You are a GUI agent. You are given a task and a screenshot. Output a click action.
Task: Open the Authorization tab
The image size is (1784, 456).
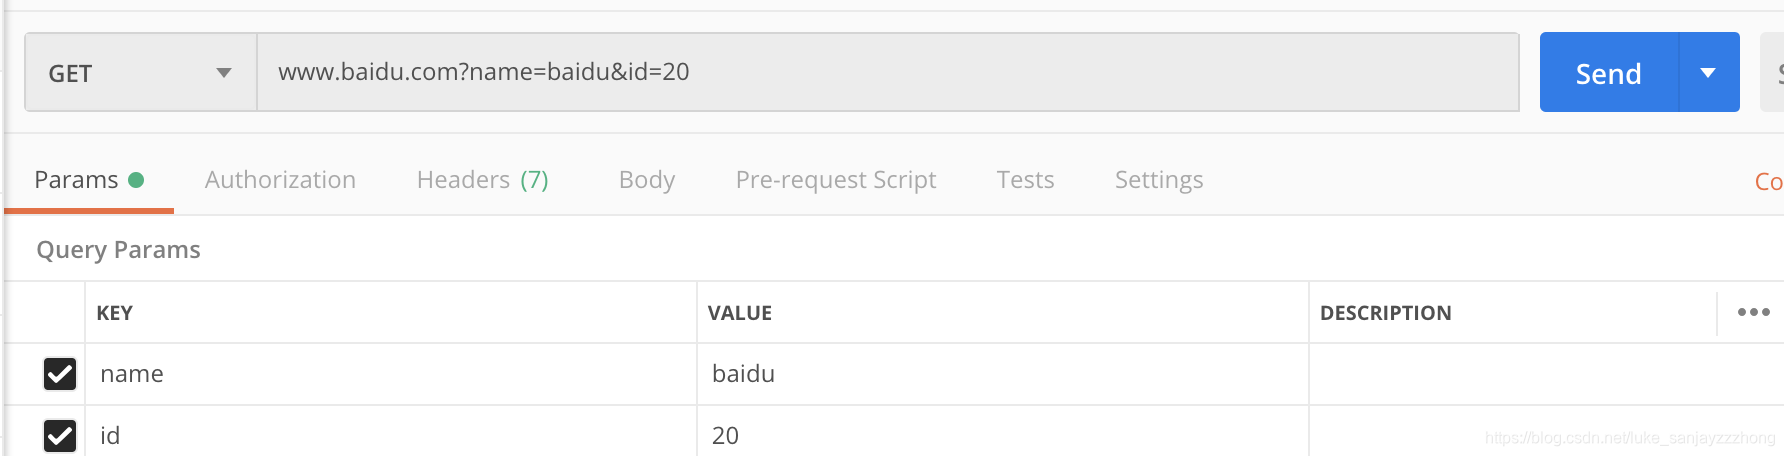coord(280,180)
